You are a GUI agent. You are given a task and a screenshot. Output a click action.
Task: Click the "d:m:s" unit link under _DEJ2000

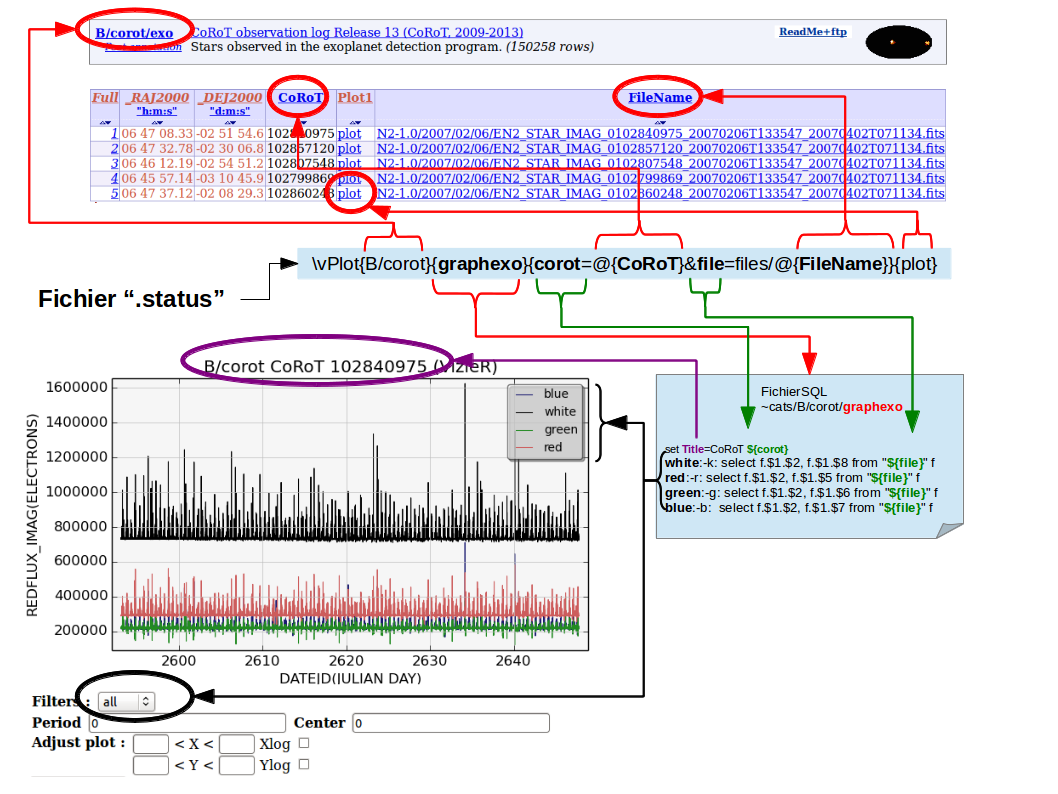click(230, 111)
